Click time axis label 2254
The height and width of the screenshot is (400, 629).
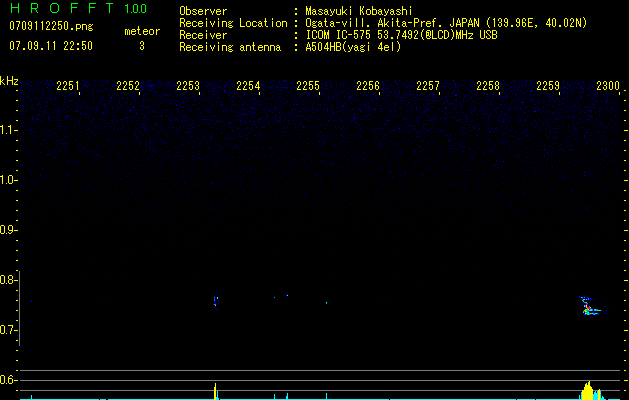pyautogui.click(x=248, y=86)
